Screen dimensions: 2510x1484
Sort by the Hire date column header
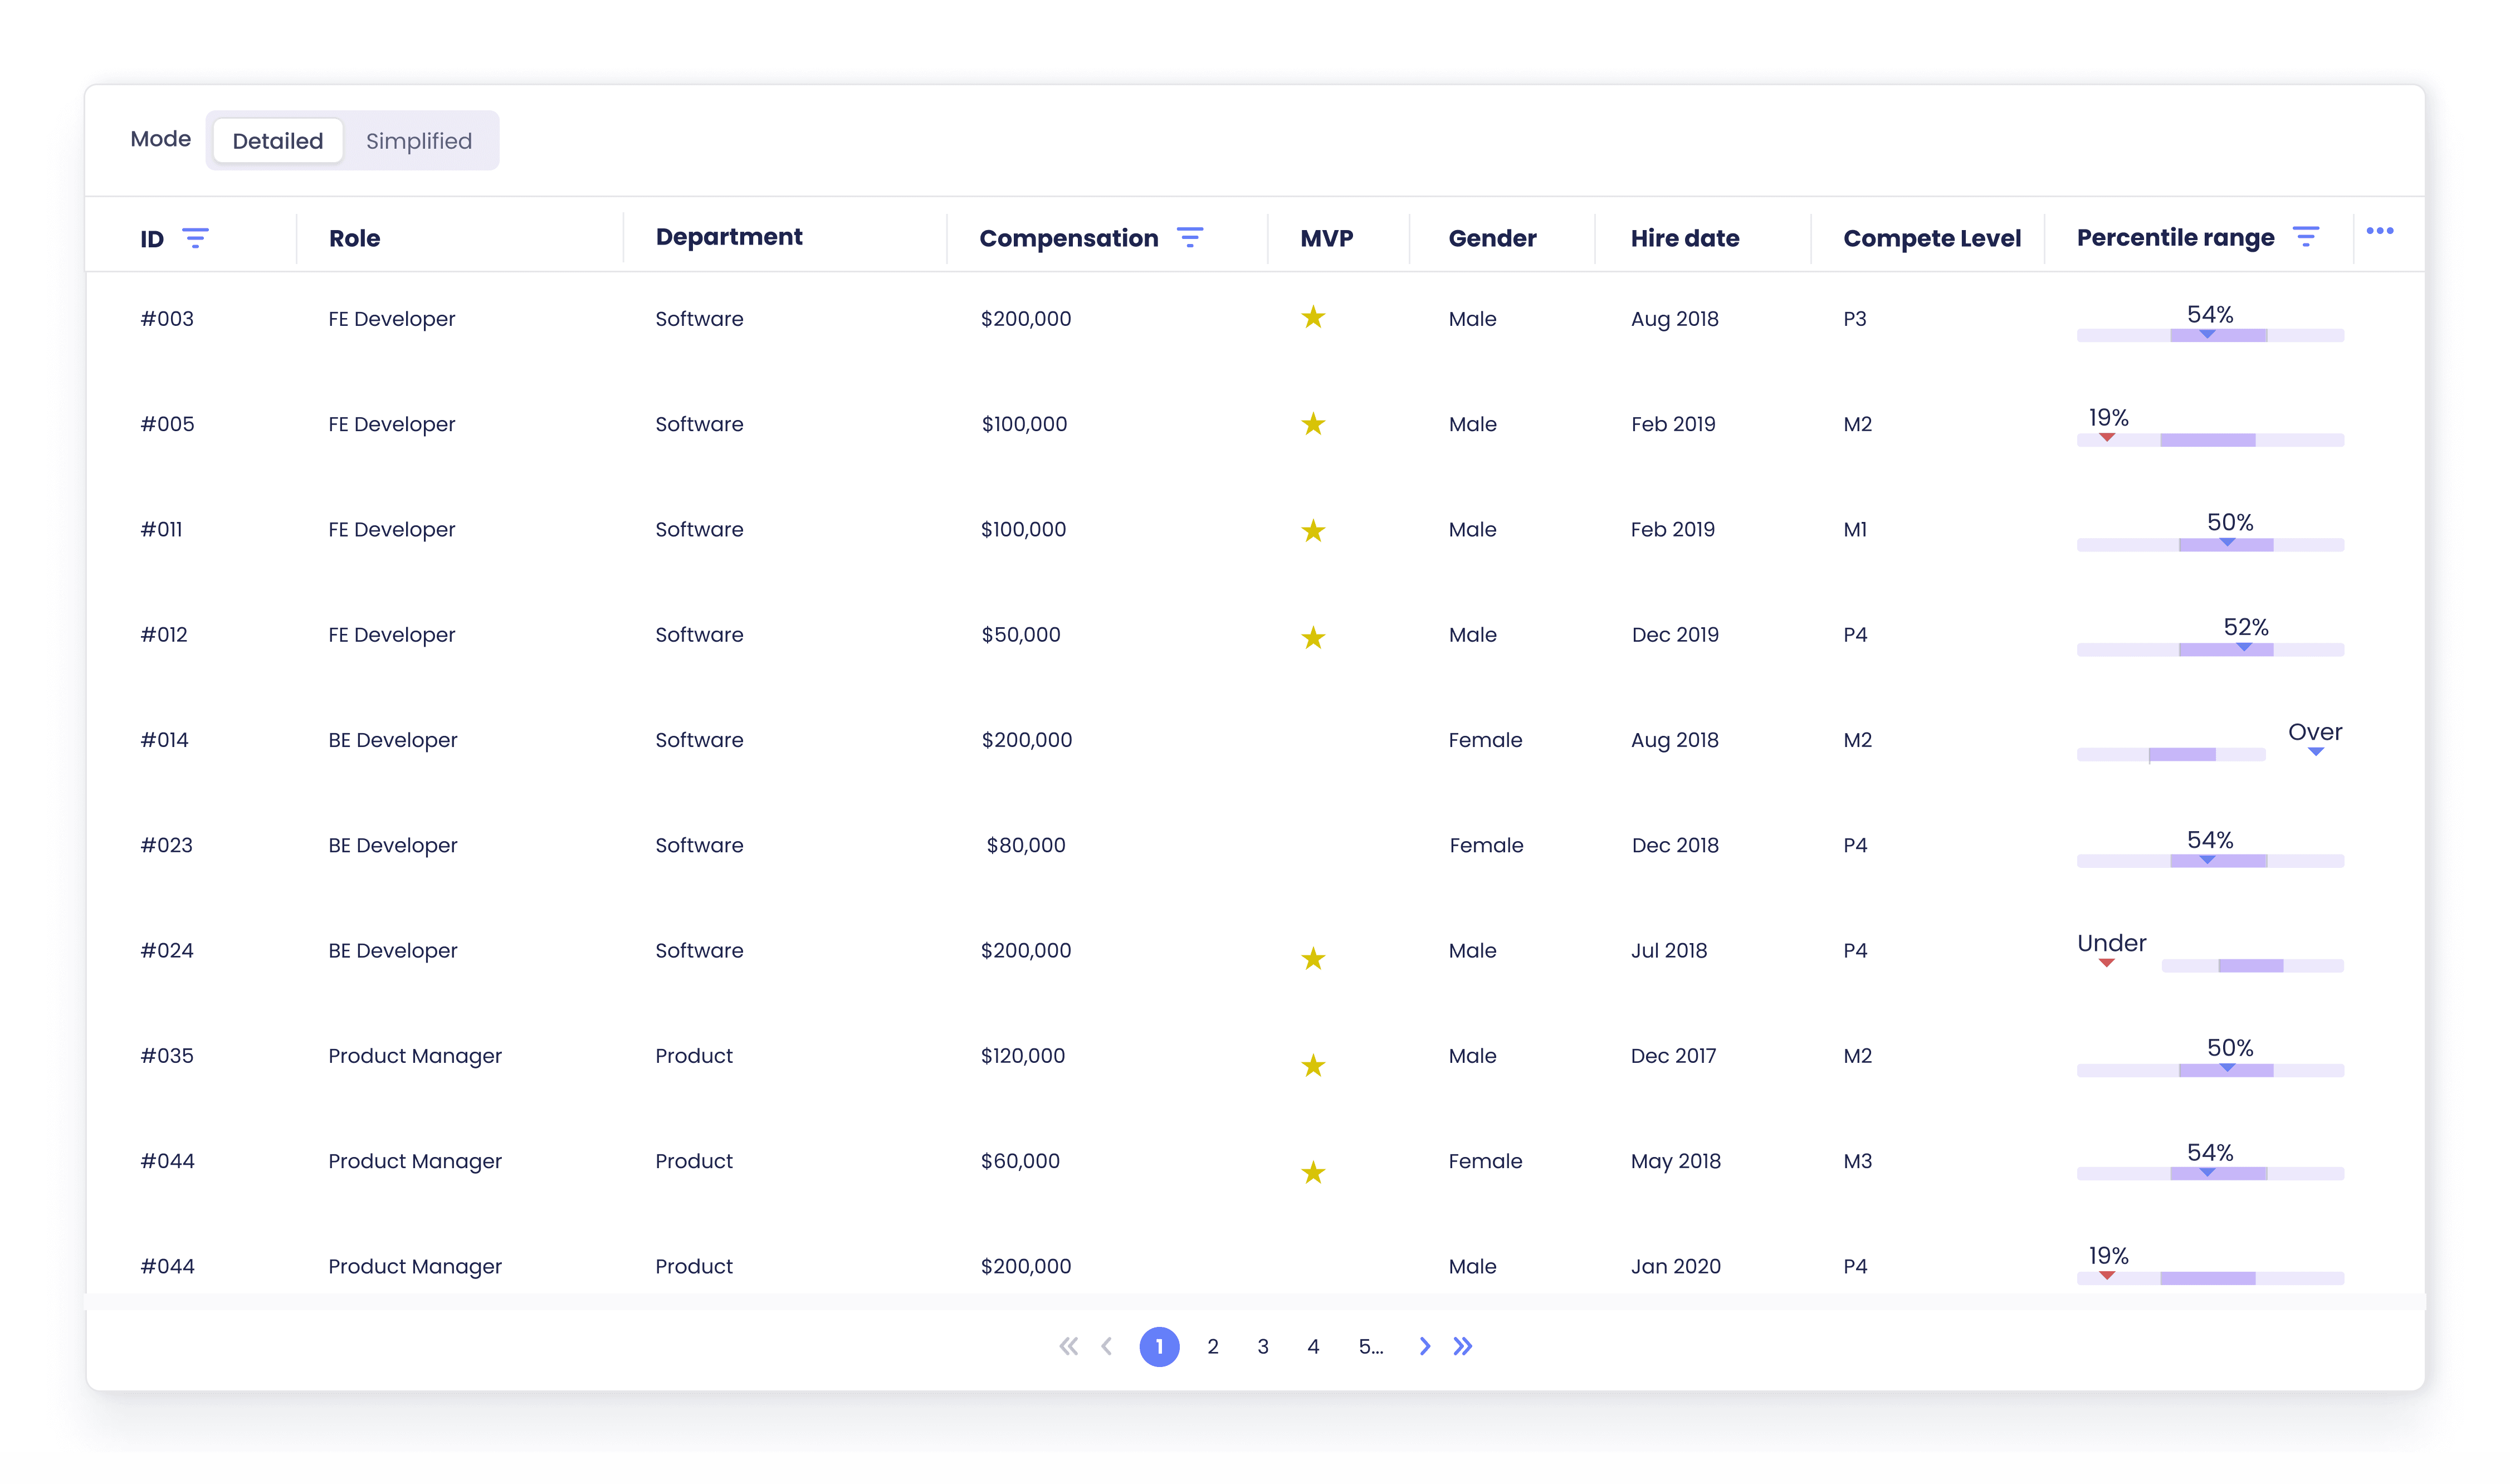(x=1684, y=238)
